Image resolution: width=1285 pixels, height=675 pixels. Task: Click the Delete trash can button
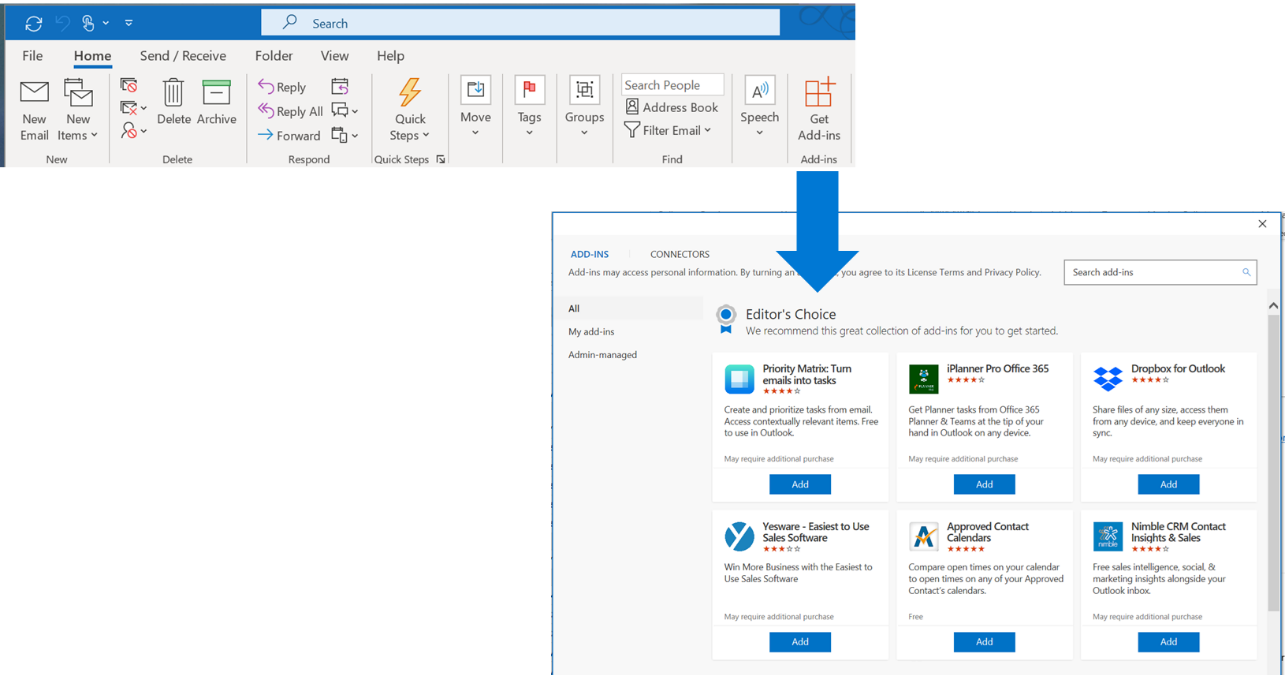click(x=174, y=102)
